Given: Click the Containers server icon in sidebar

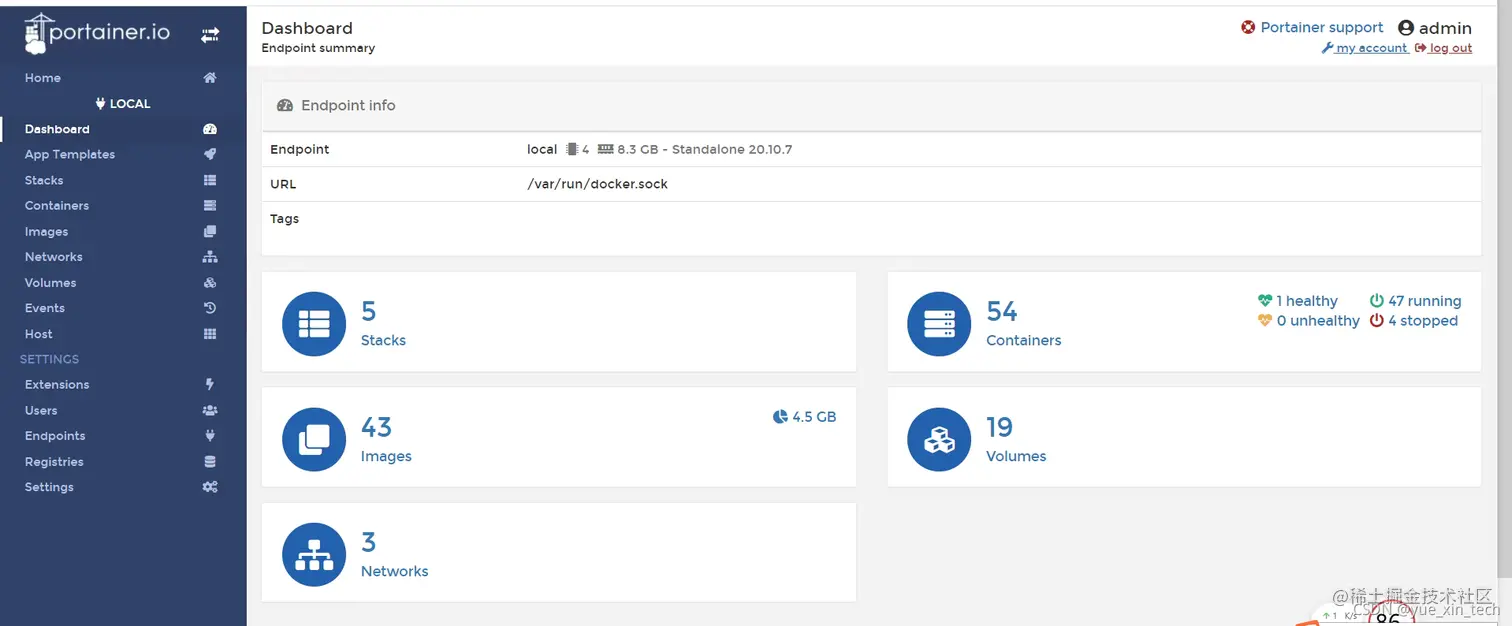Looking at the screenshot, I should point(210,206).
